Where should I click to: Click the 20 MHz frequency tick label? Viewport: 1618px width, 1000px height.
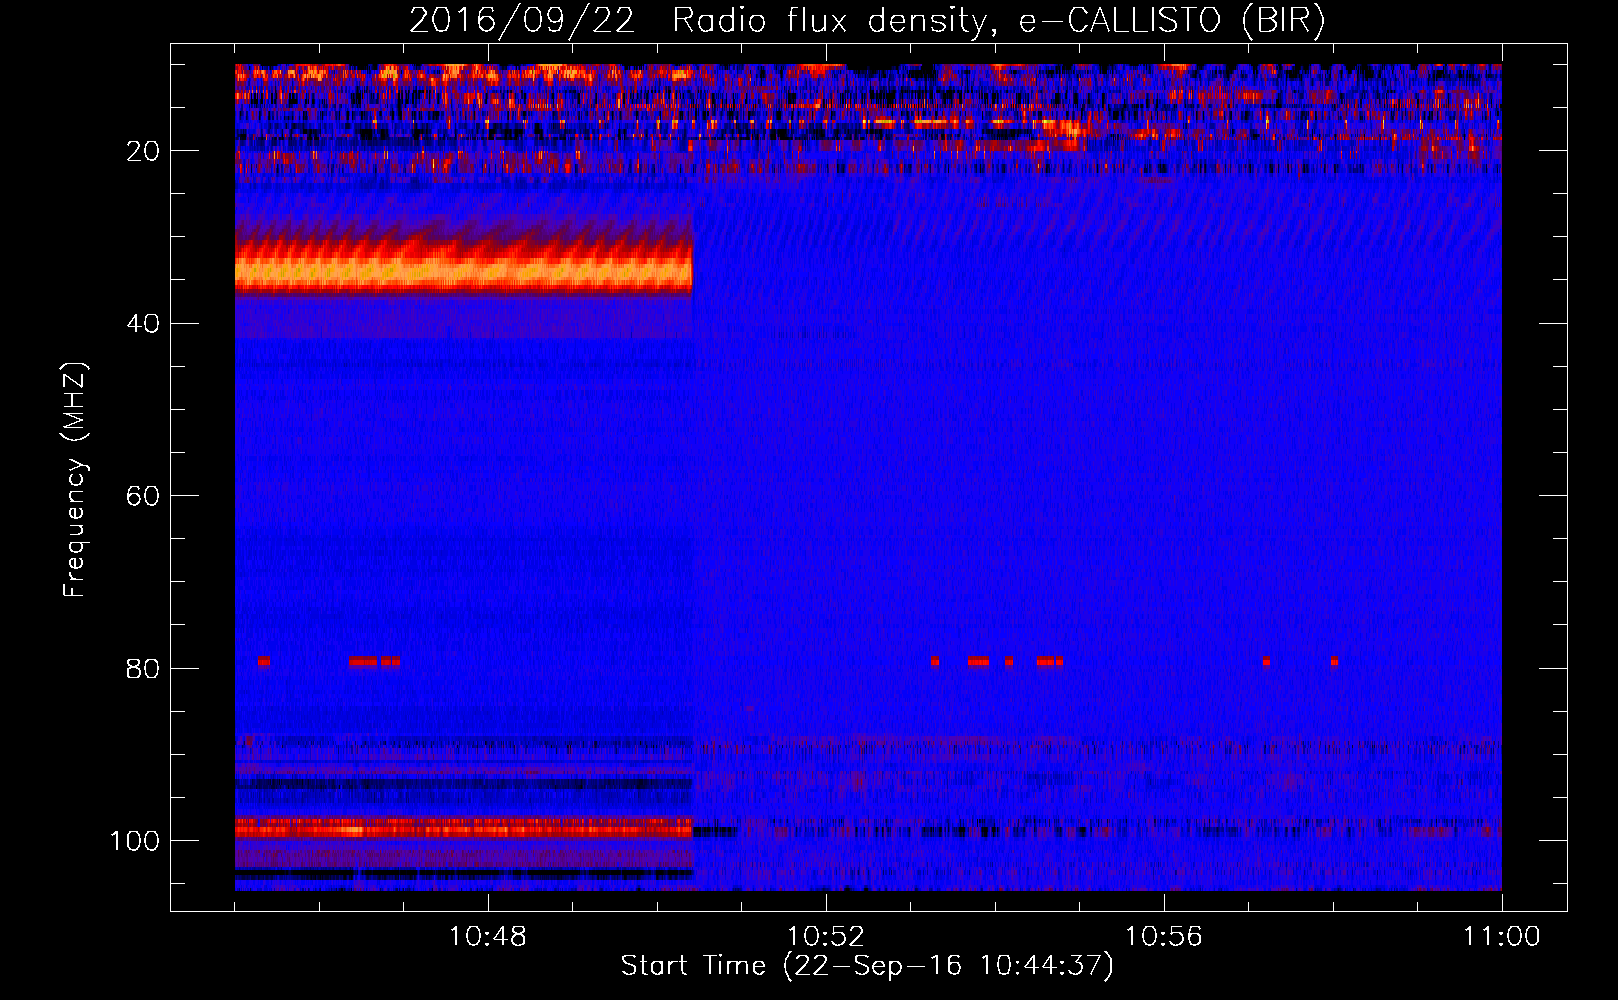[x=144, y=151]
